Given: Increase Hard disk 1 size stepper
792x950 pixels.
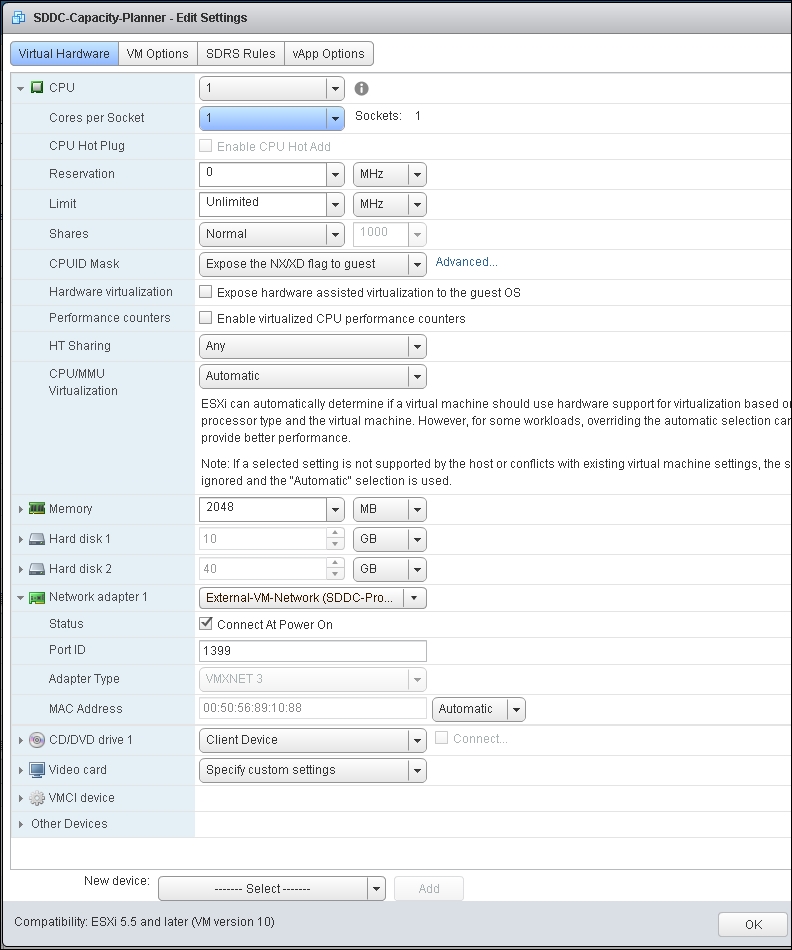Looking at the screenshot, I should pyautogui.click(x=334, y=533).
